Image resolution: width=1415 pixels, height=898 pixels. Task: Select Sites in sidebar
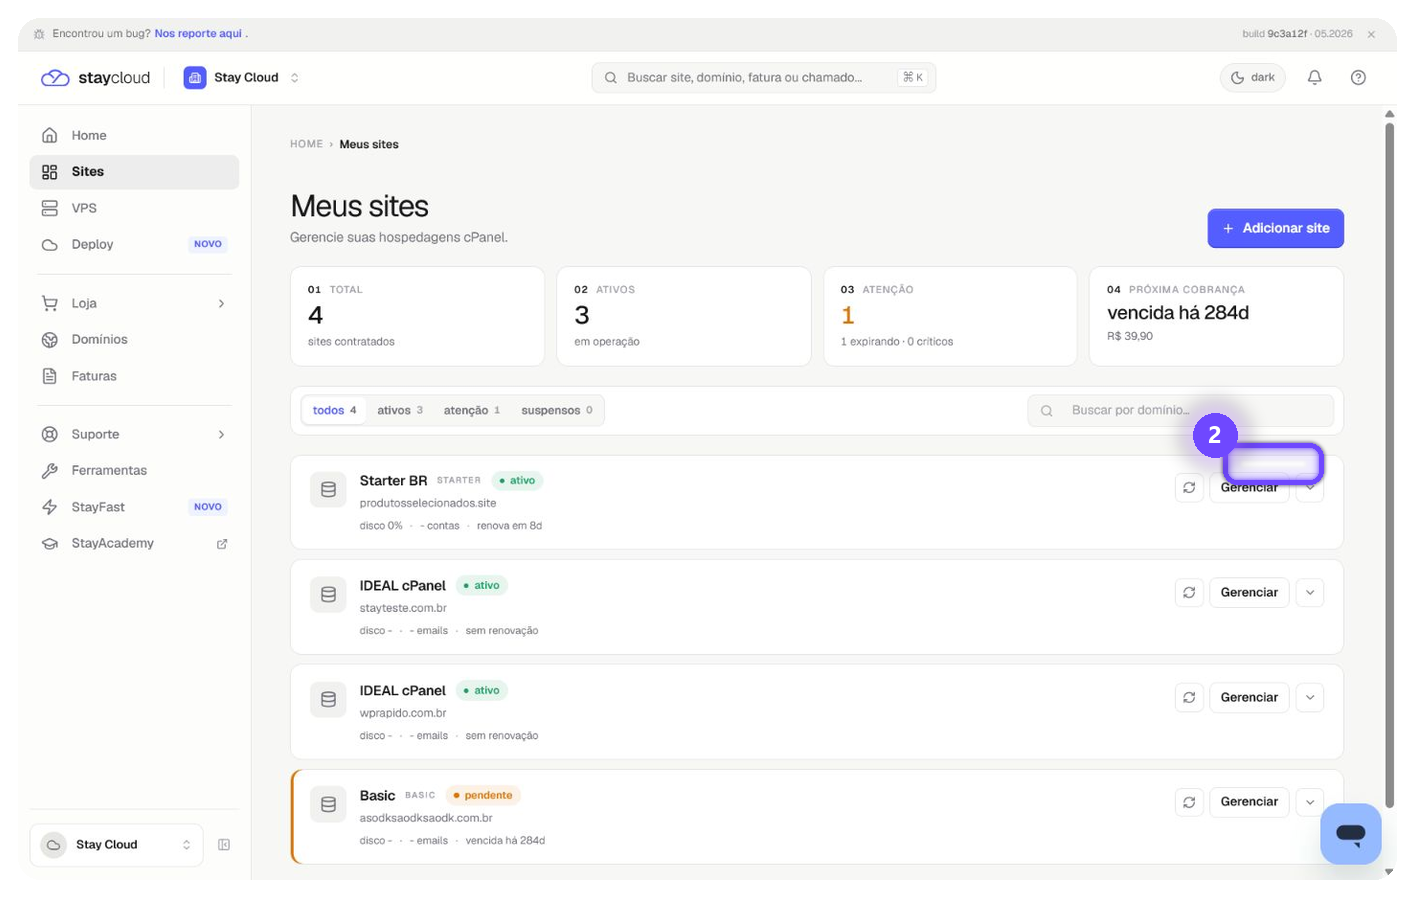pos(134,172)
